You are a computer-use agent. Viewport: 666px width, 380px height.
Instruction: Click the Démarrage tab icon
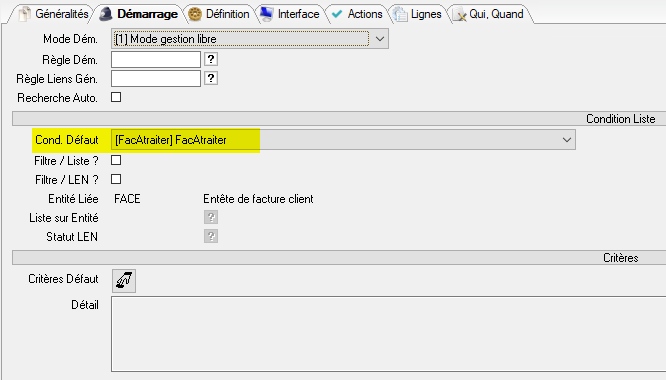click(105, 14)
